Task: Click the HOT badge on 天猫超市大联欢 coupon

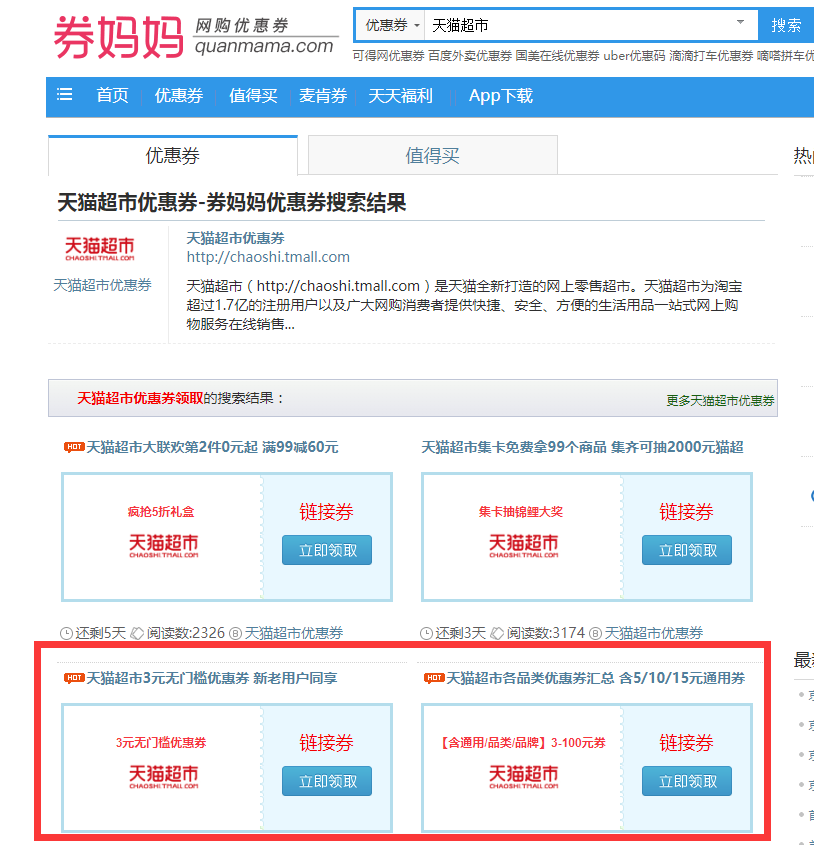Action: 74,447
